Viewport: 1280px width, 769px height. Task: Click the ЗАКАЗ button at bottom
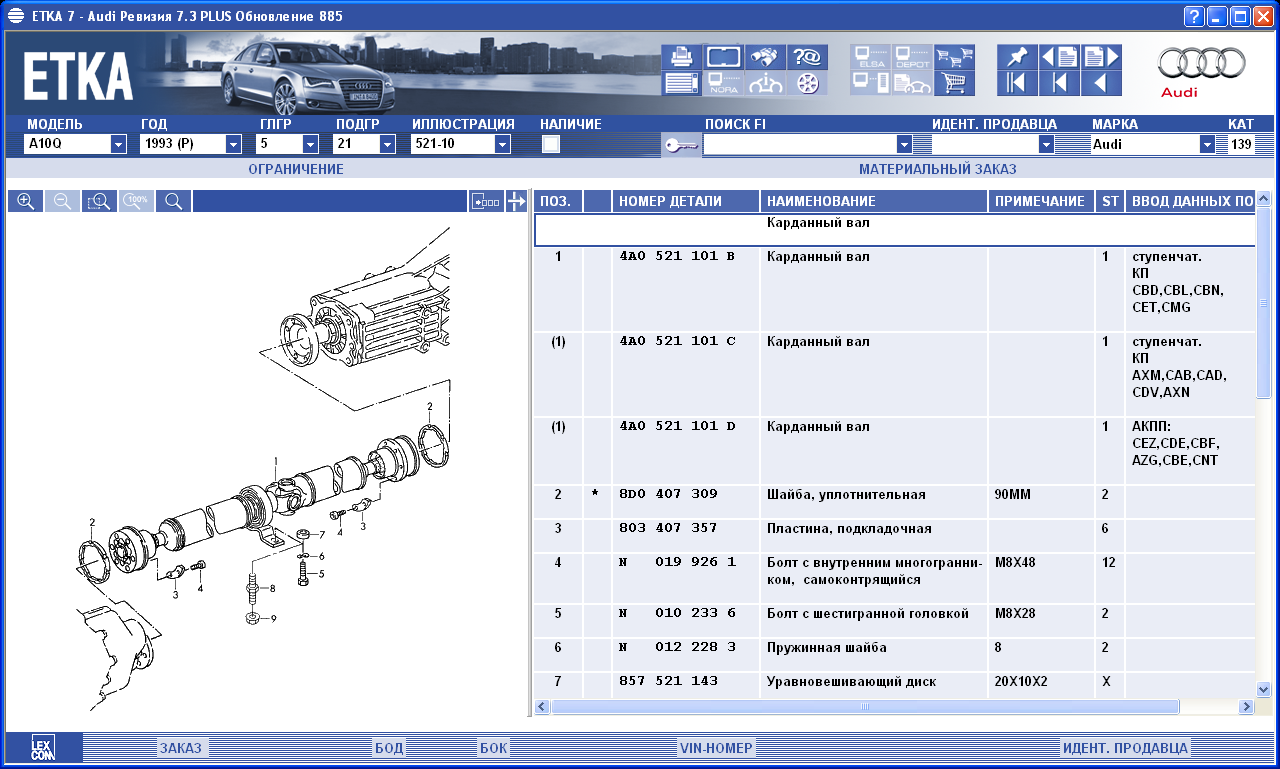pyautogui.click(x=180, y=748)
